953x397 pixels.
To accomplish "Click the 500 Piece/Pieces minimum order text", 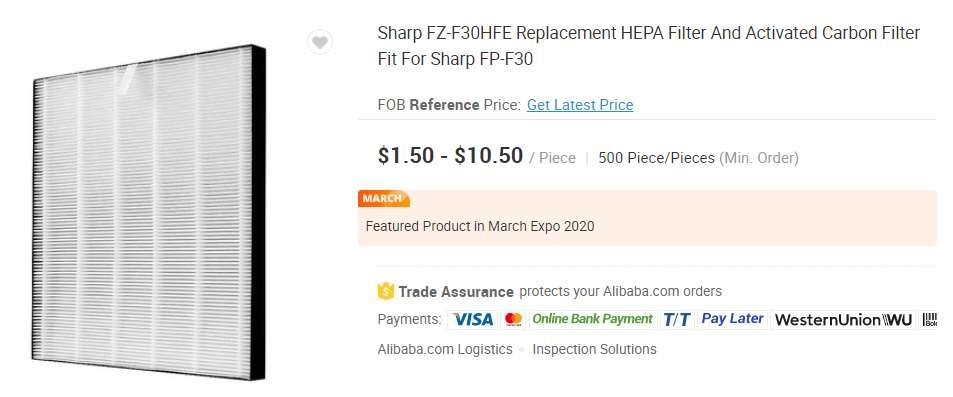I will 698,158.
